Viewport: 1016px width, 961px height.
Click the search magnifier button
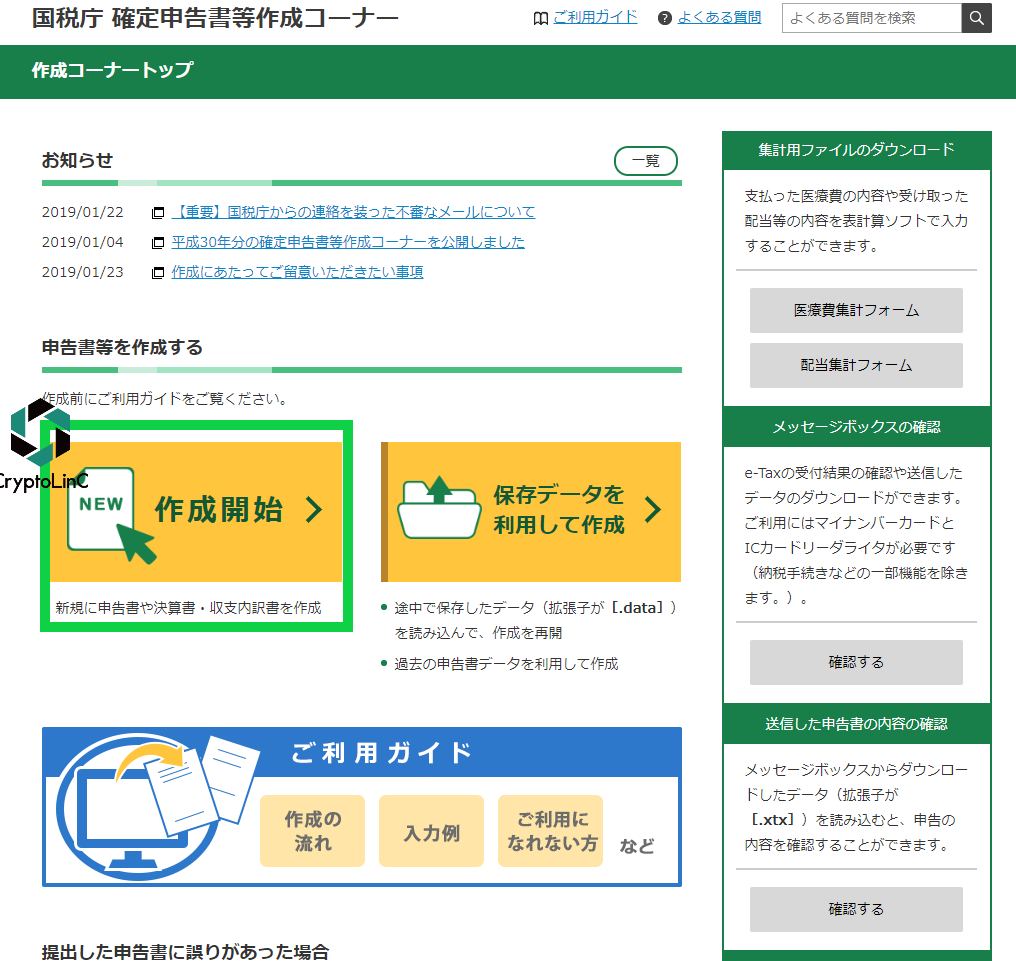click(976, 18)
